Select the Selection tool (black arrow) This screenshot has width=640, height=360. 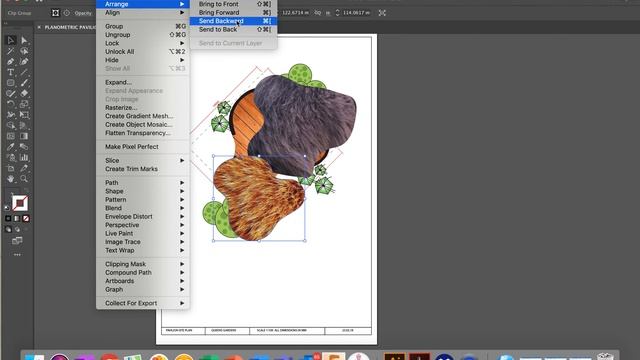pyautogui.click(x=11, y=40)
